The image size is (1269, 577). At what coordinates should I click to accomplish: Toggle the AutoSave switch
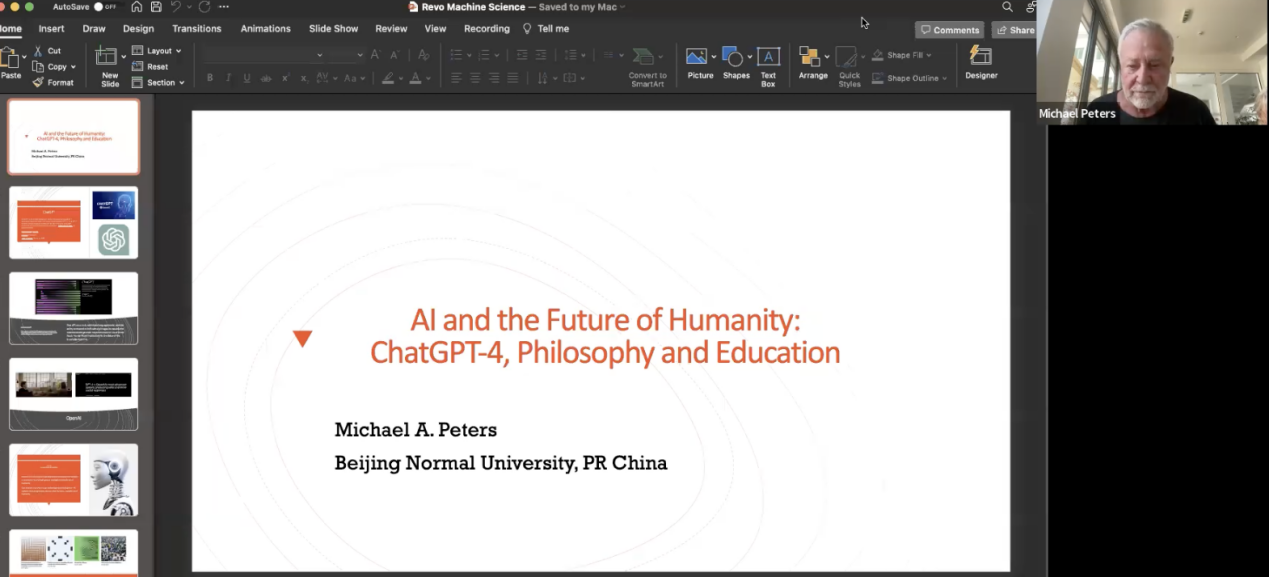click(103, 7)
